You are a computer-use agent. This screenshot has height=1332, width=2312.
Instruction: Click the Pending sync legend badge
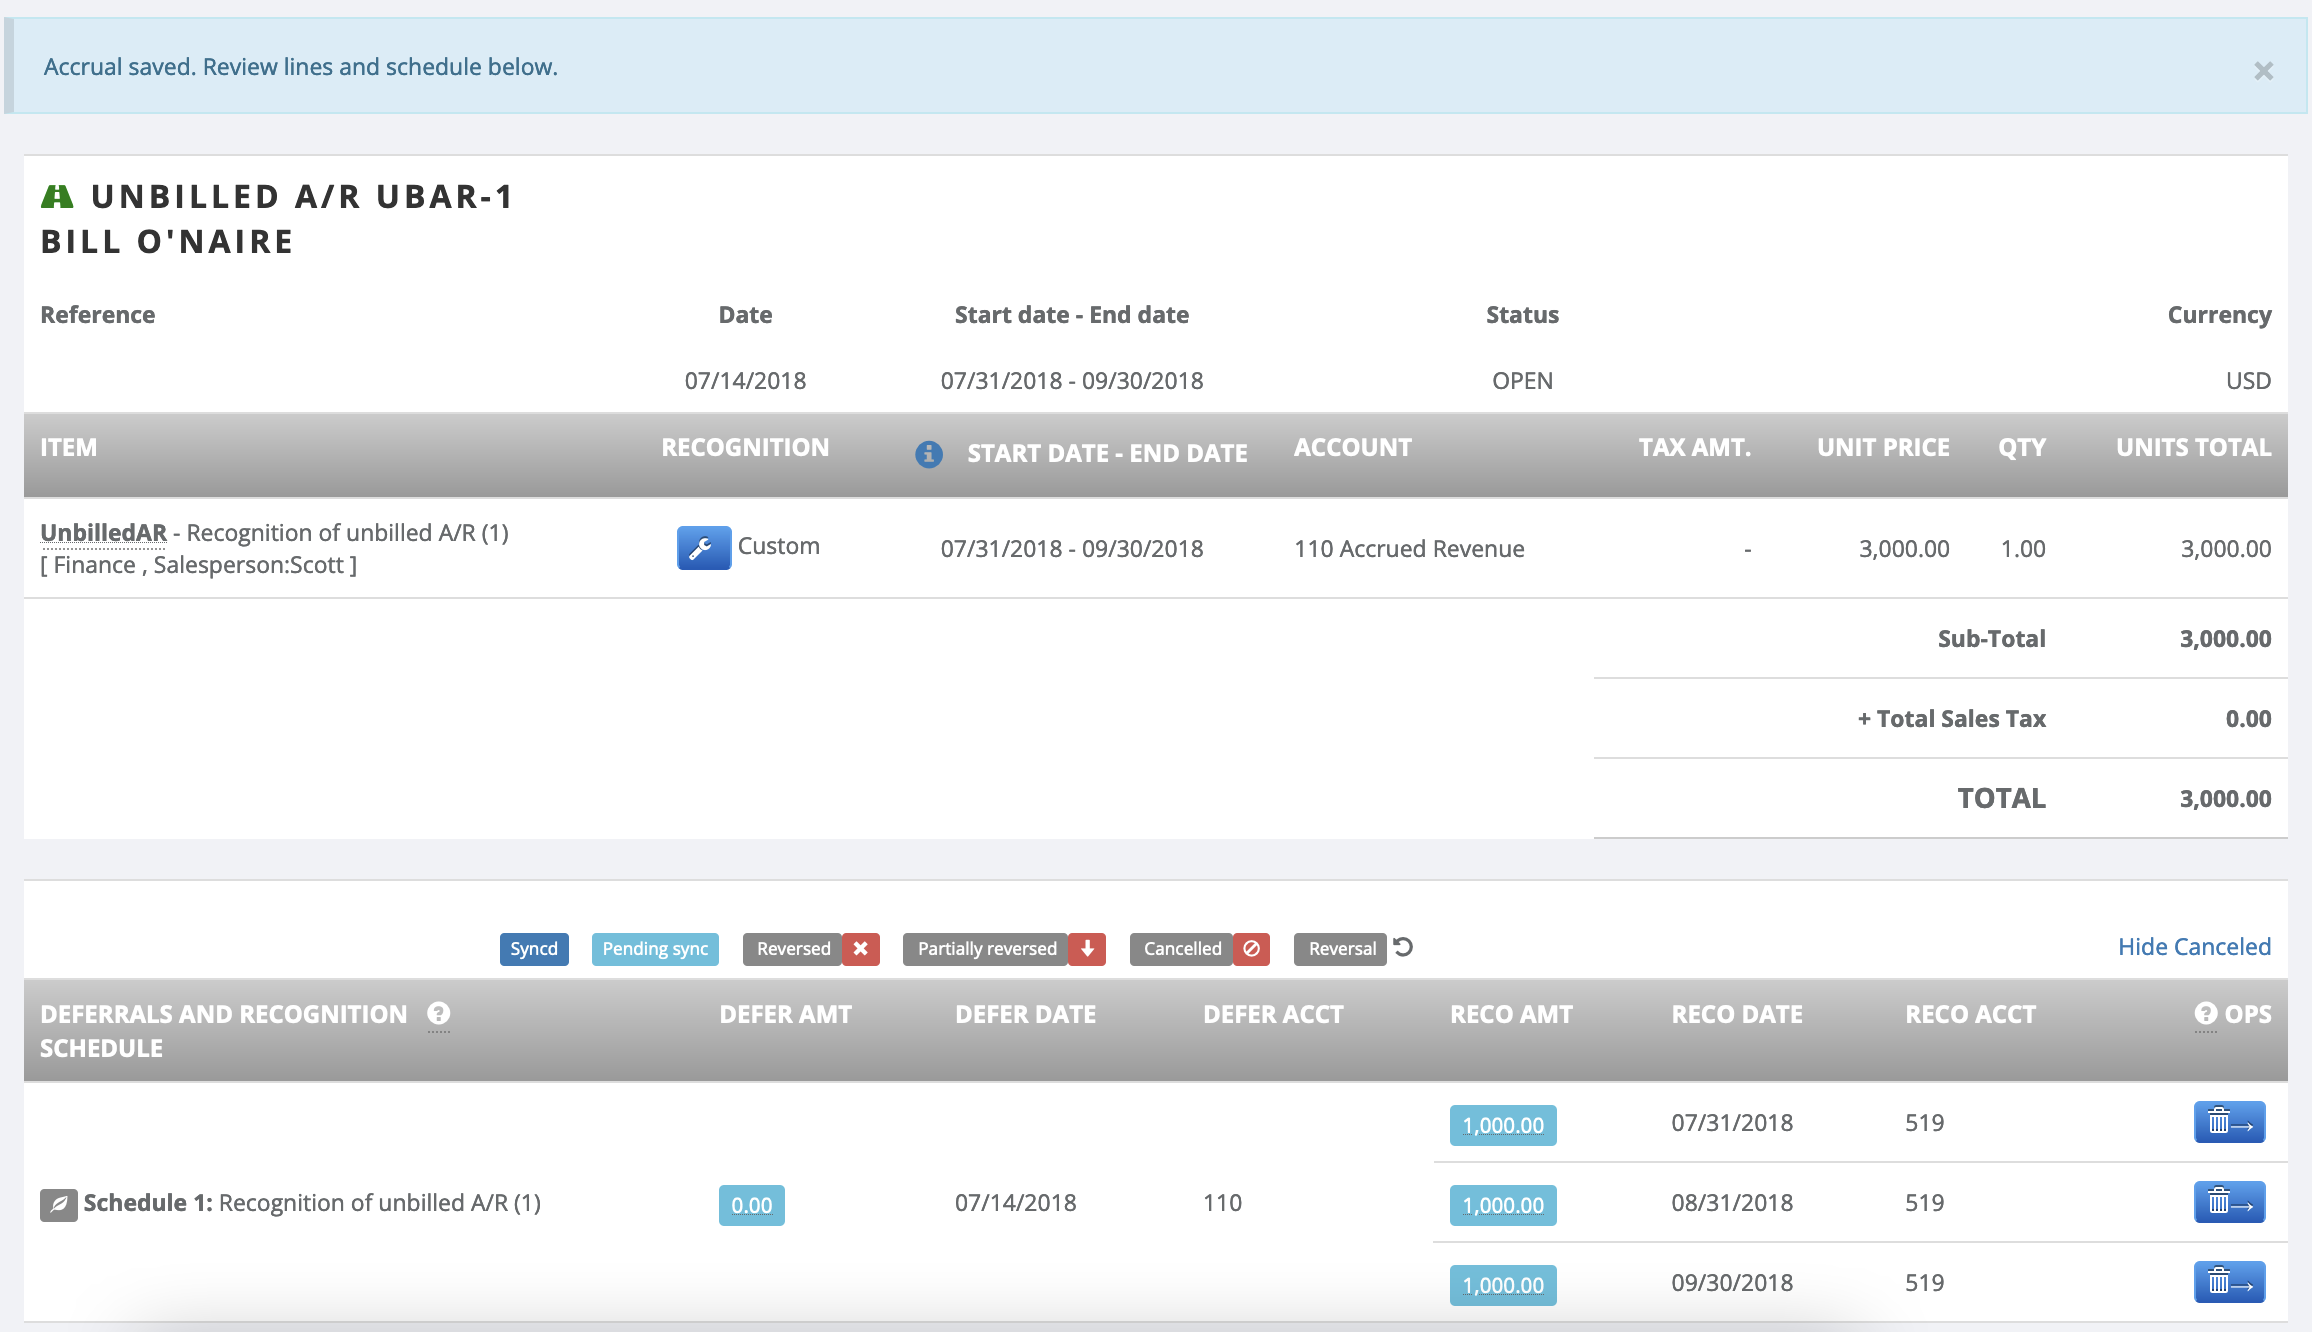coord(655,949)
